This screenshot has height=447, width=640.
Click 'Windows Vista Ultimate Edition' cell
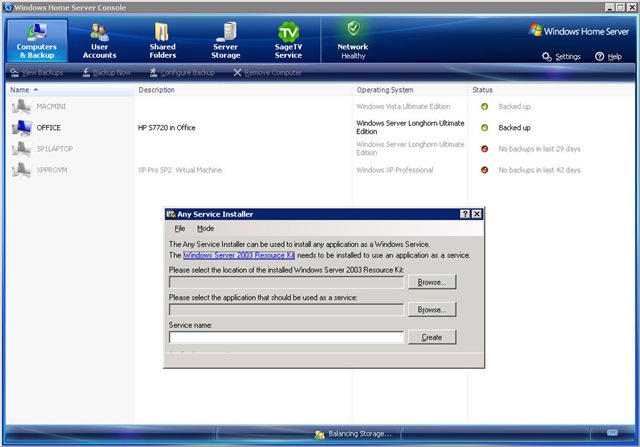pos(403,107)
